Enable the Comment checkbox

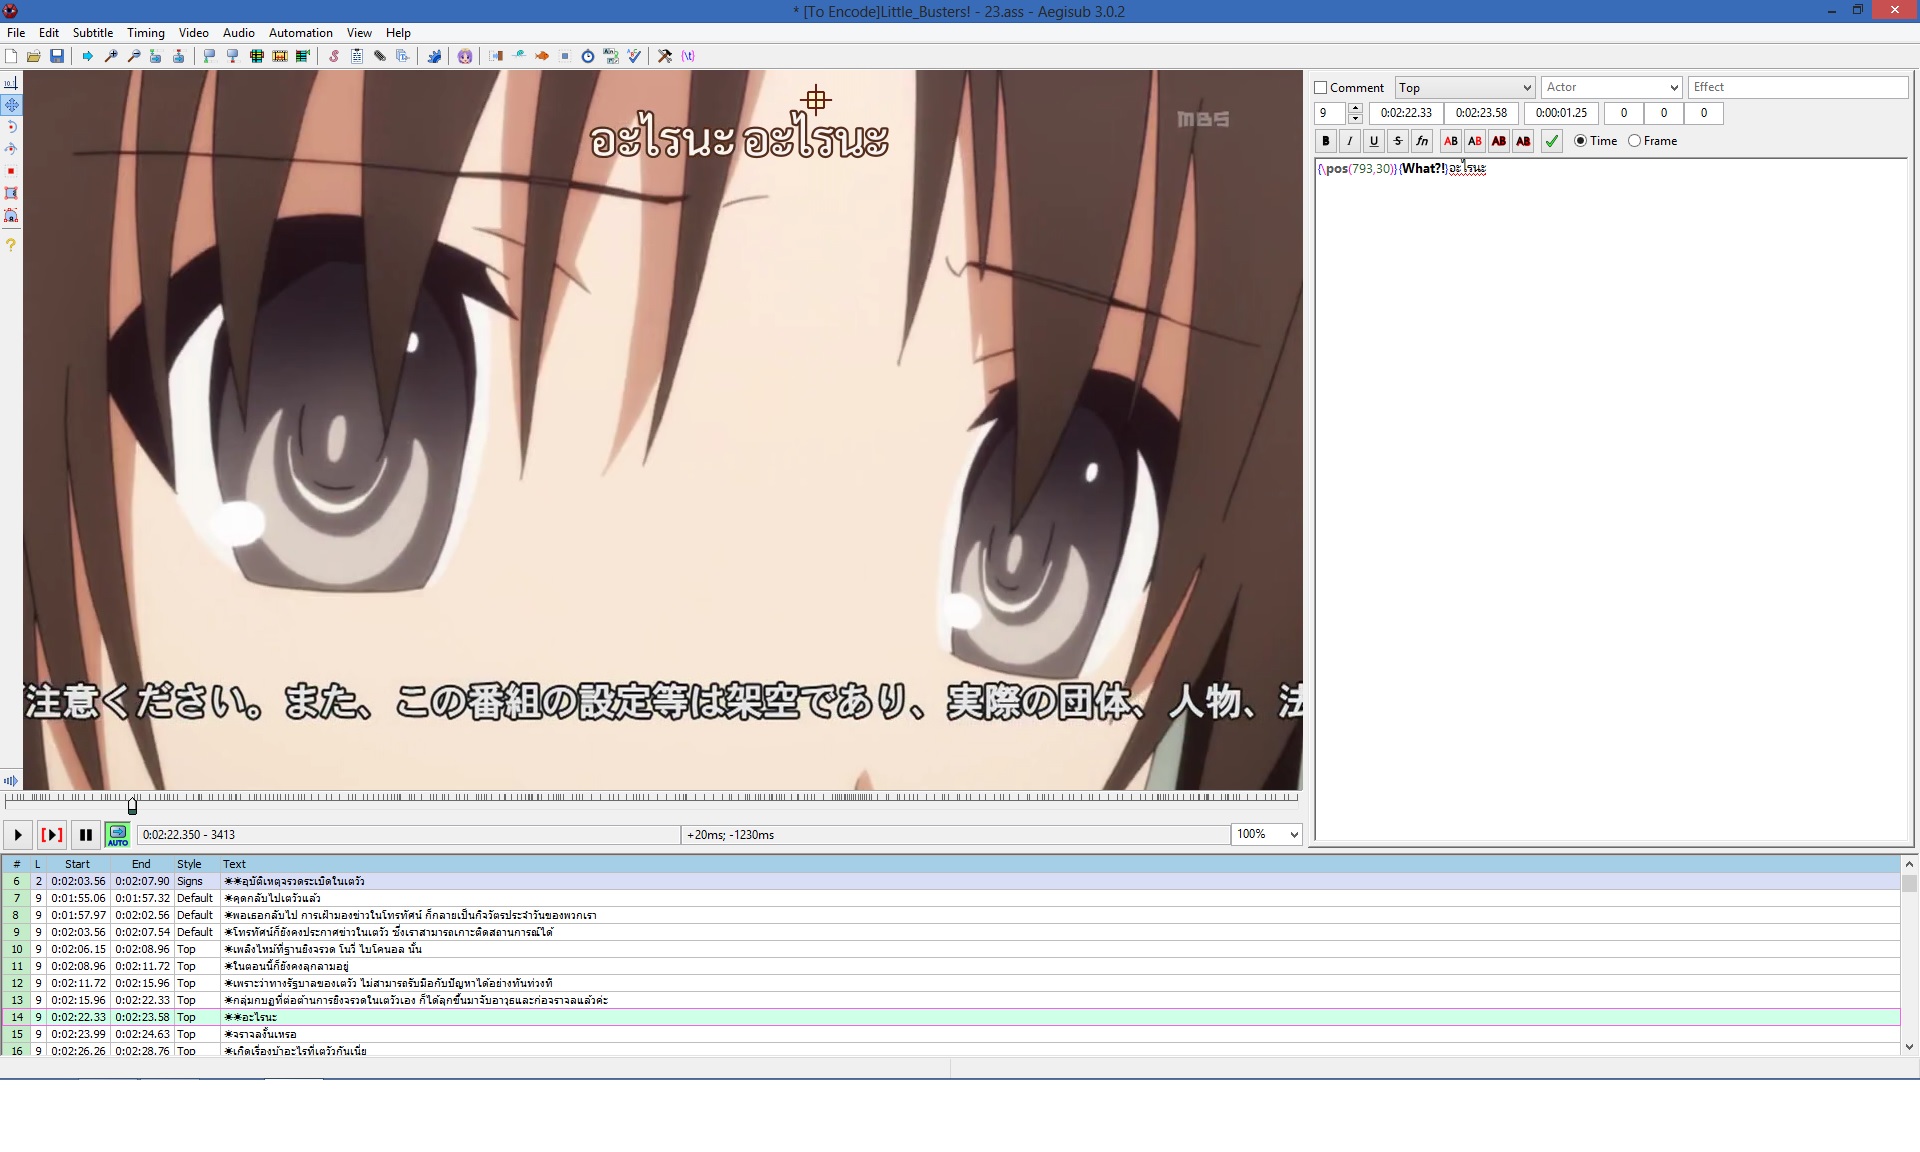coord(1321,88)
